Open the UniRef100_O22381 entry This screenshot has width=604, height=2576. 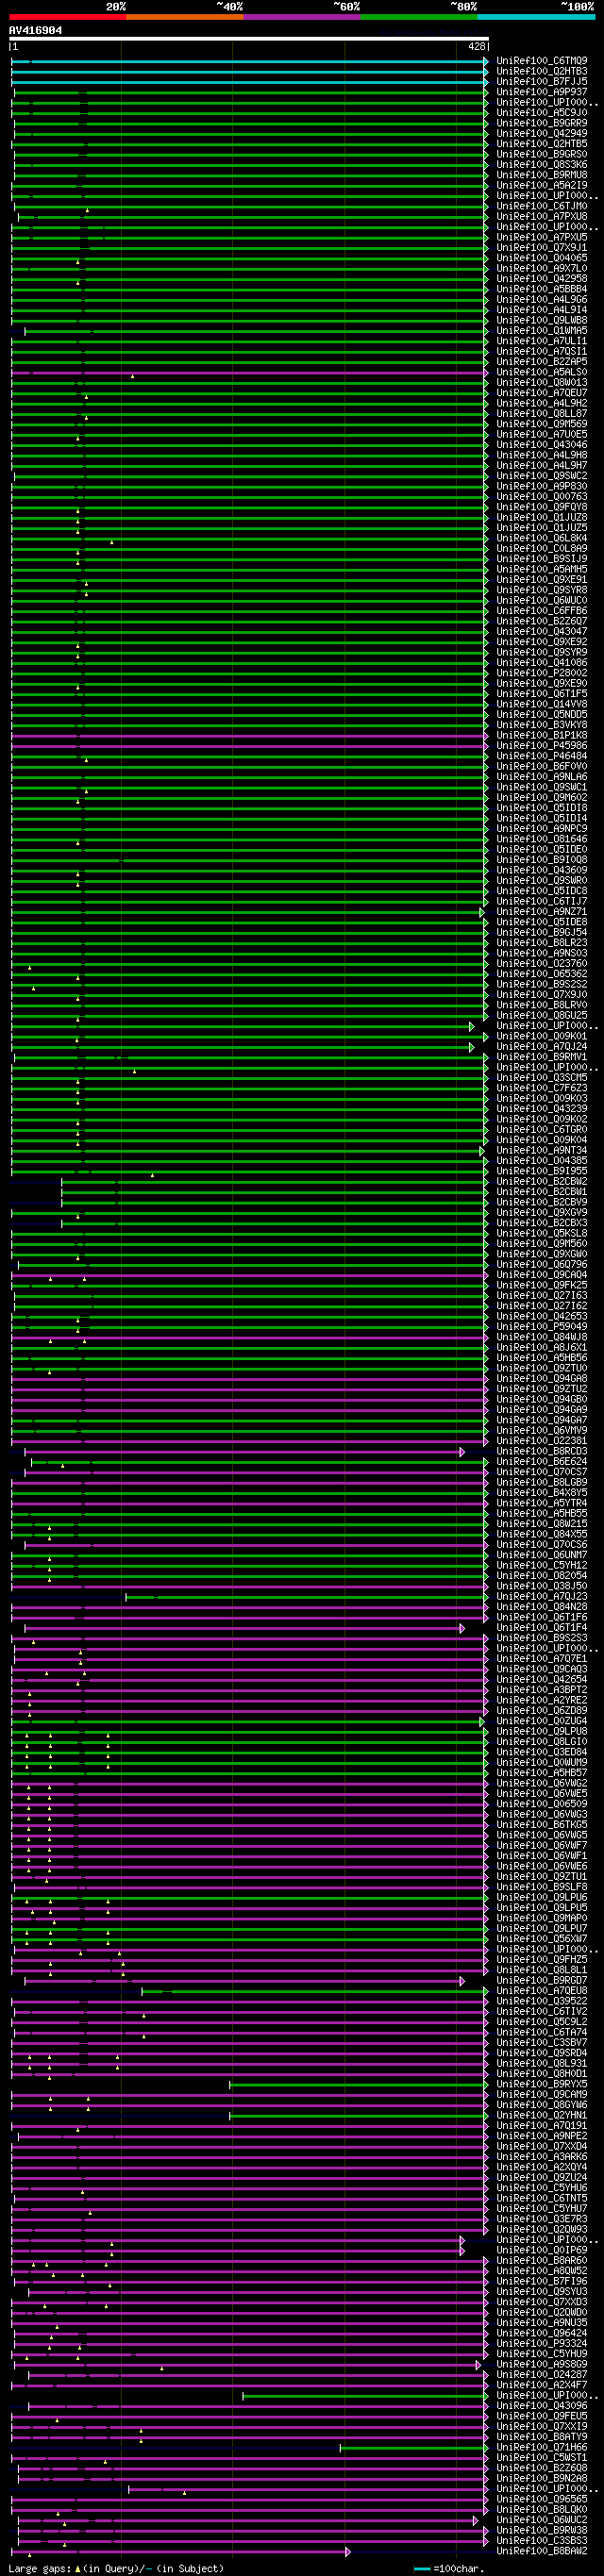(x=541, y=1441)
